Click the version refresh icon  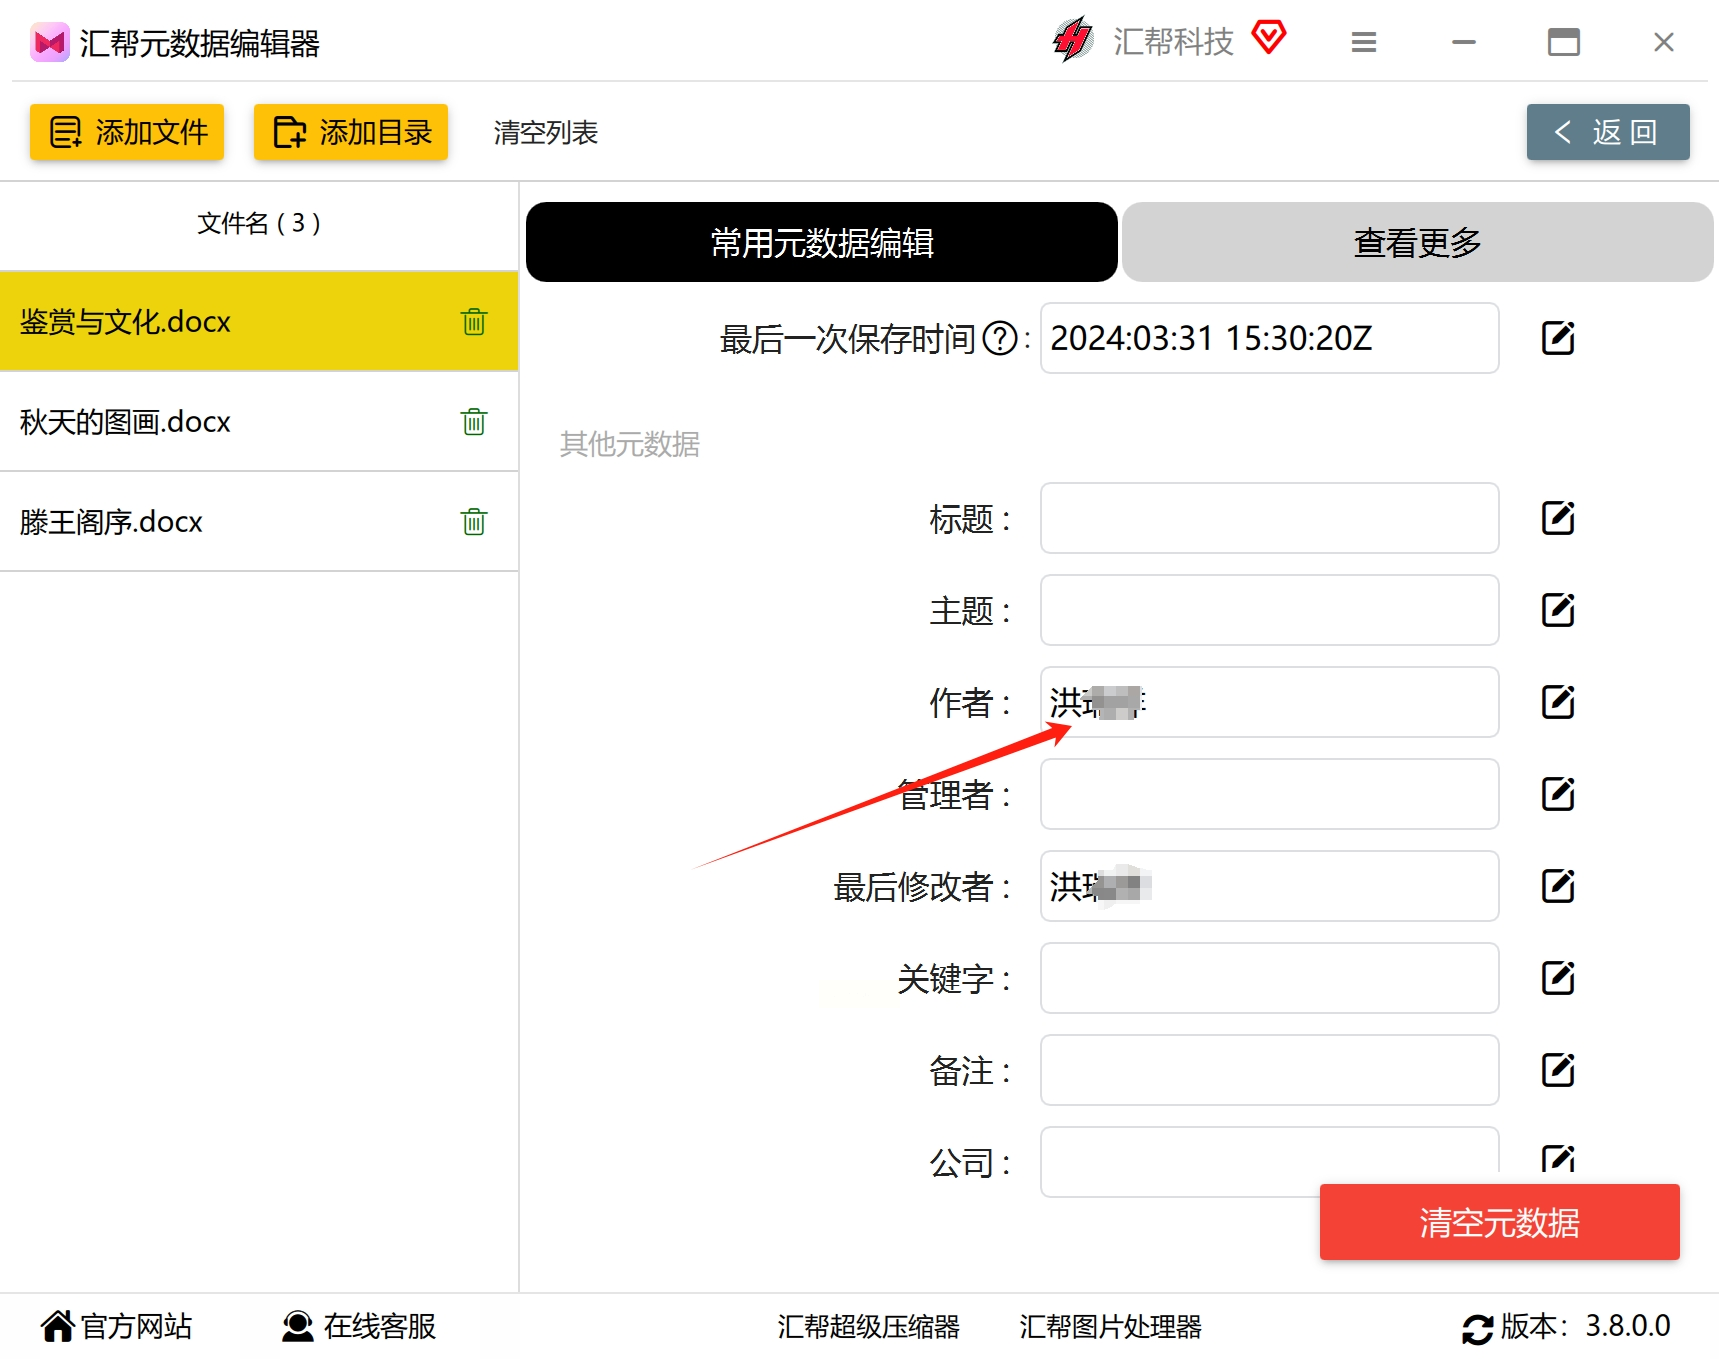click(x=1478, y=1329)
